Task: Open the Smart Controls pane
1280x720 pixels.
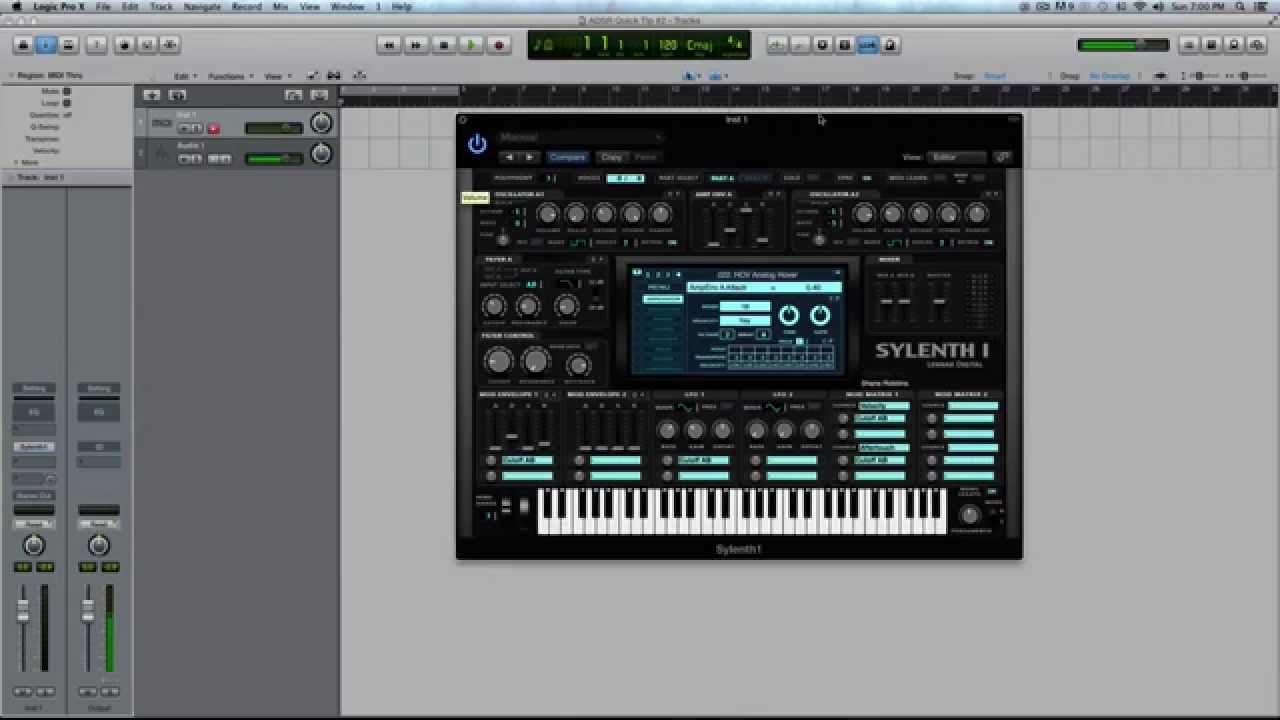Action: tap(125, 45)
